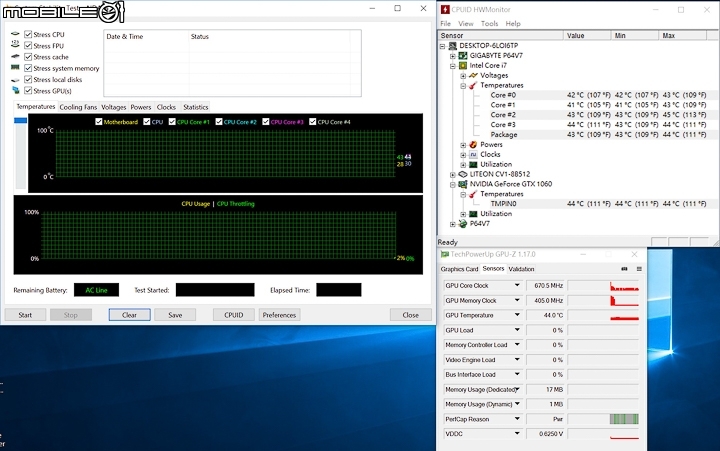The height and width of the screenshot is (451, 720).
Task: Uncheck the CPU Core #1 graph checkbox
Action: click(172, 122)
